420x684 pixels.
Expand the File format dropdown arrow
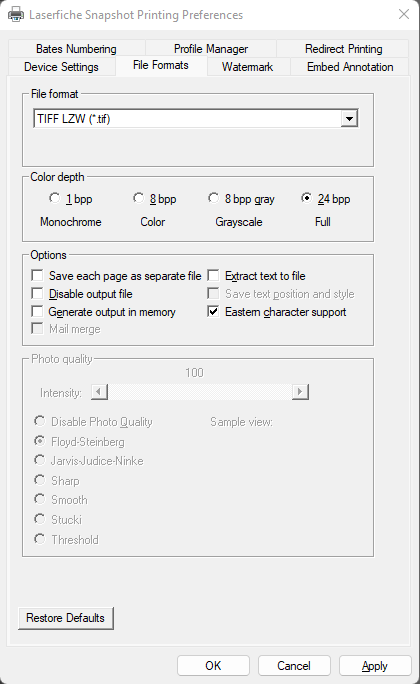coord(349,118)
